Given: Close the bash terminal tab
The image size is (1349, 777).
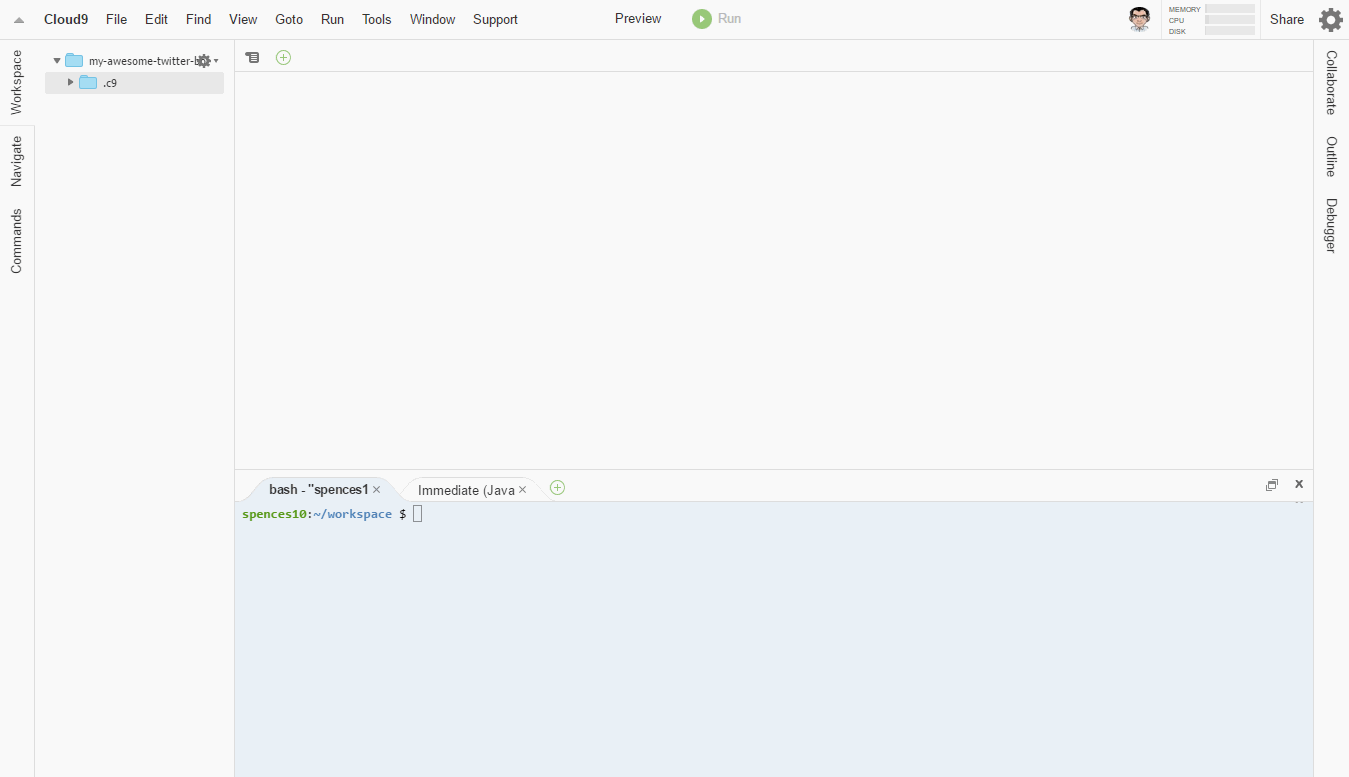Looking at the screenshot, I should (x=376, y=490).
